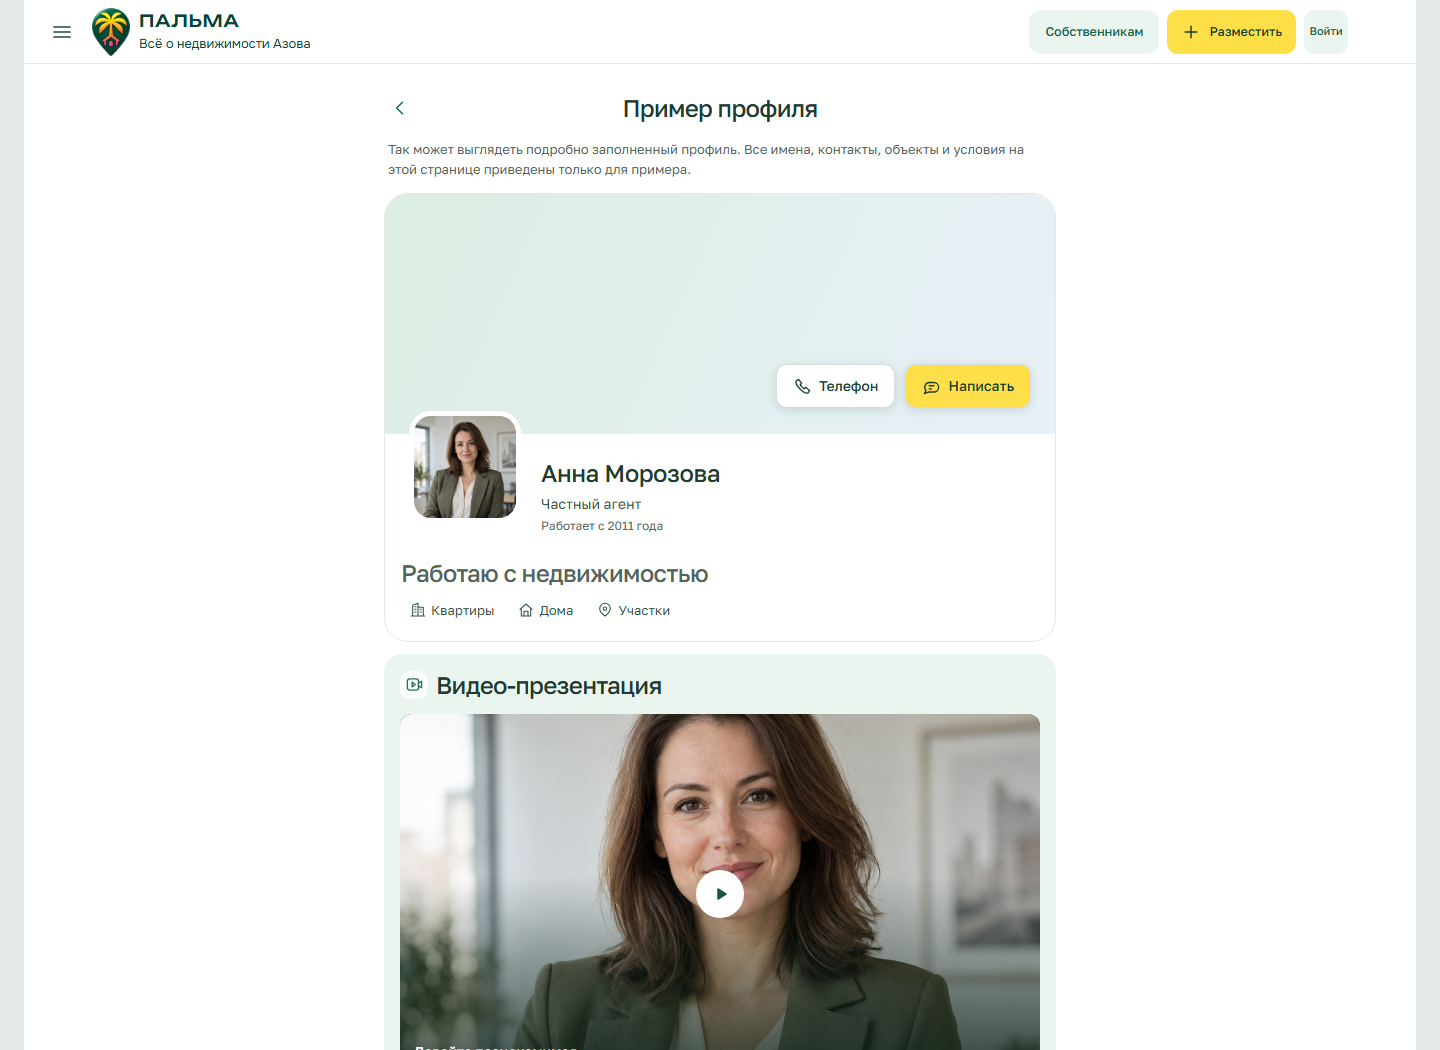Open the hamburger menu

(62, 32)
